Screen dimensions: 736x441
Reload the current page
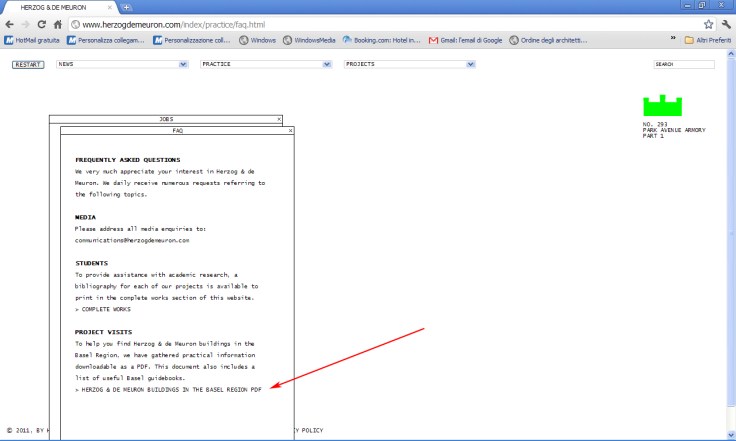pos(42,23)
